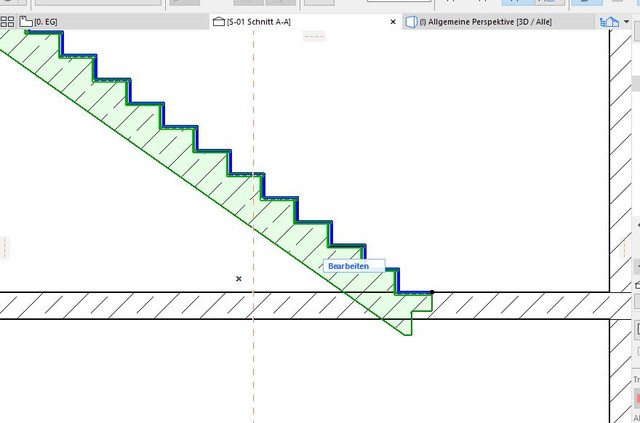Close the S-01 Schnitt A-A tab
Viewport: 640px width, 423px height.
coord(393,22)
